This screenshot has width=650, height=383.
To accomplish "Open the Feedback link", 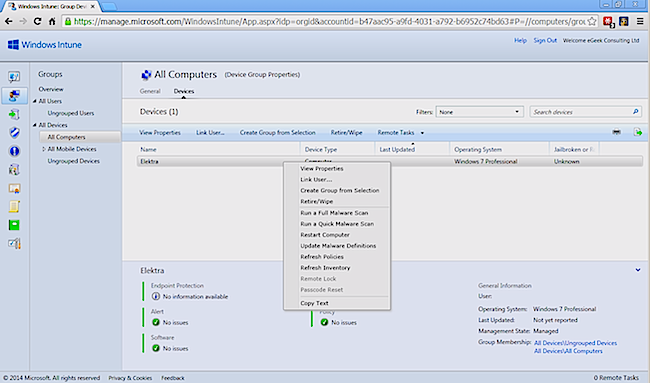I will tap(173, 378).
